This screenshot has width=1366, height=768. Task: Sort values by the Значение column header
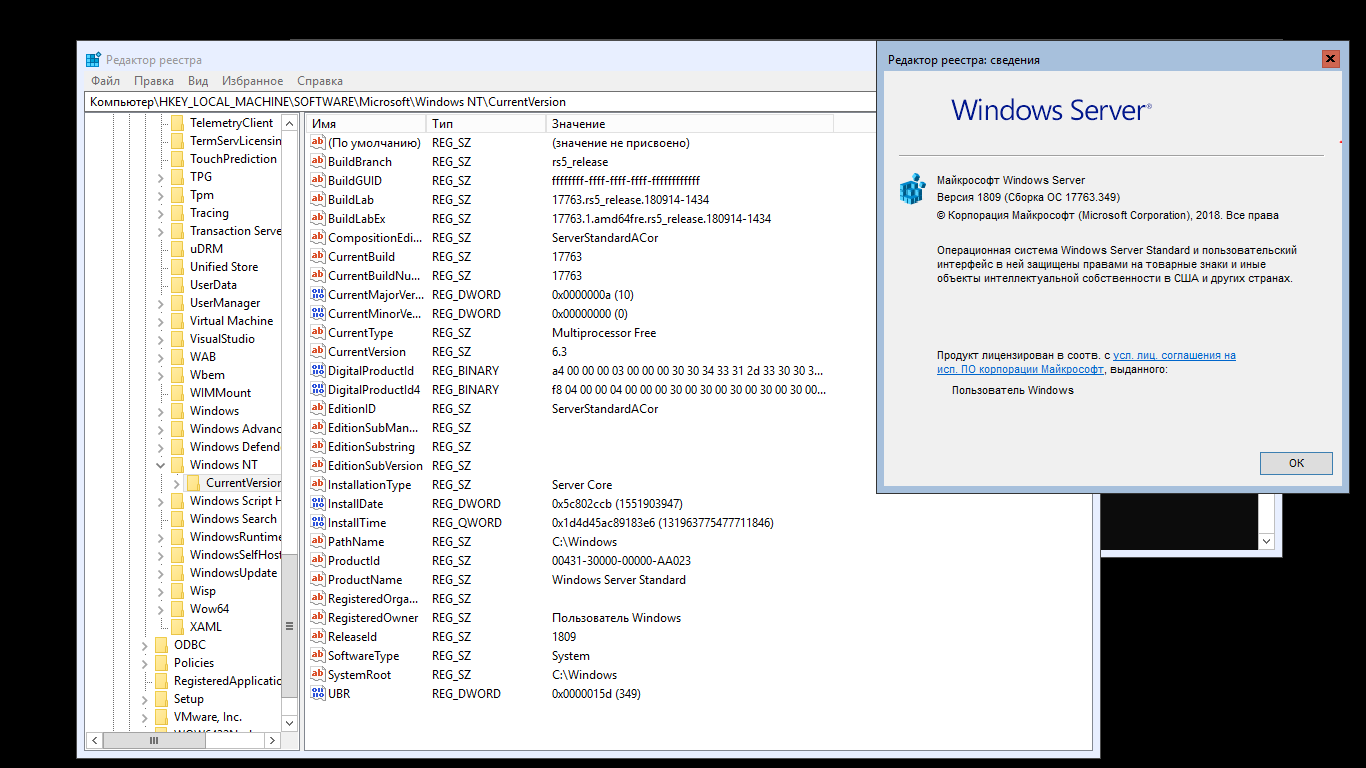point(690,124)
